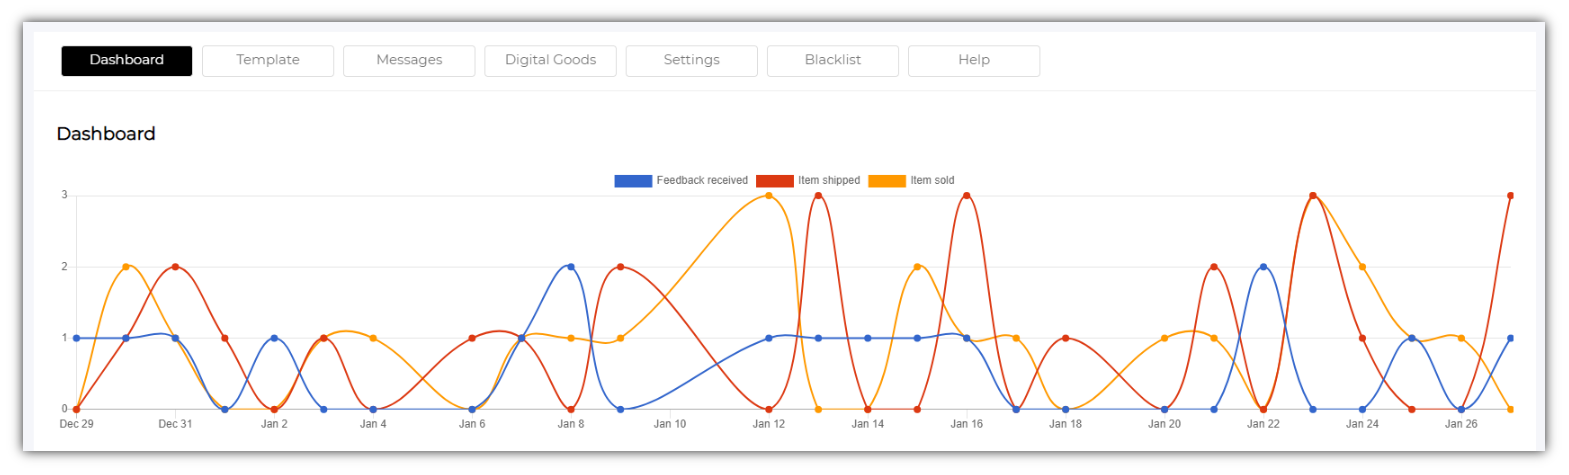Select the blue data point peaking at Jan 8
The width and height of the screenshot is (1569, 475).
pos(571,267)
